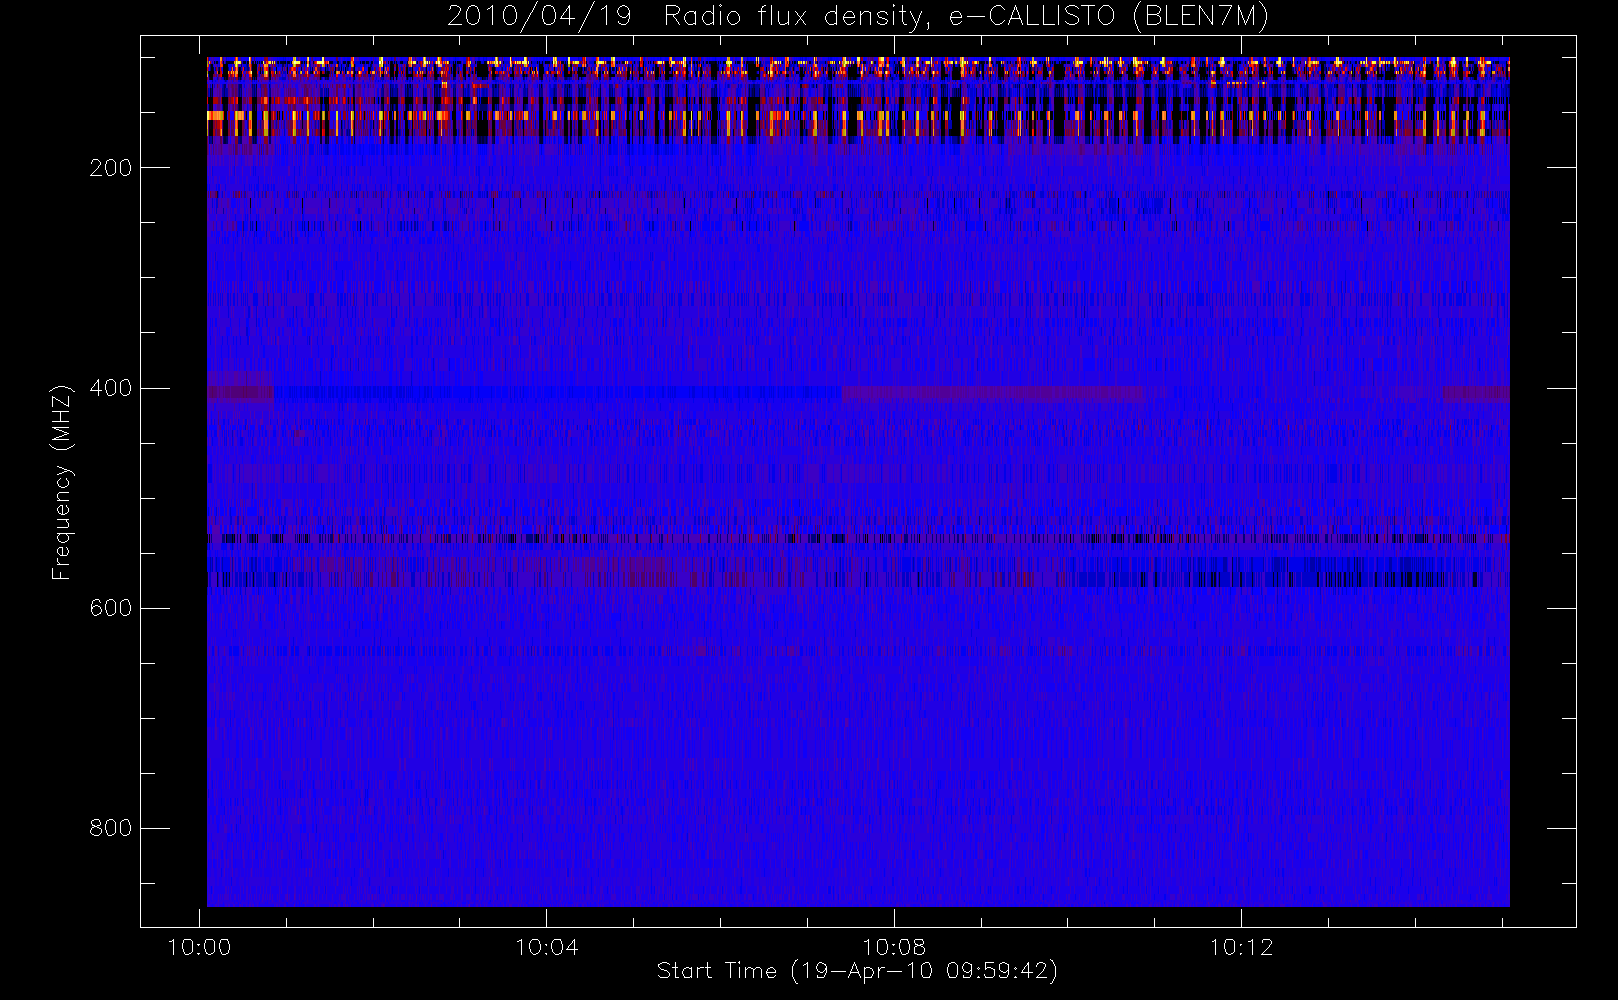Click the plot title mentioning e-CALLISTO (BLEN7M)

click(858, 17)
